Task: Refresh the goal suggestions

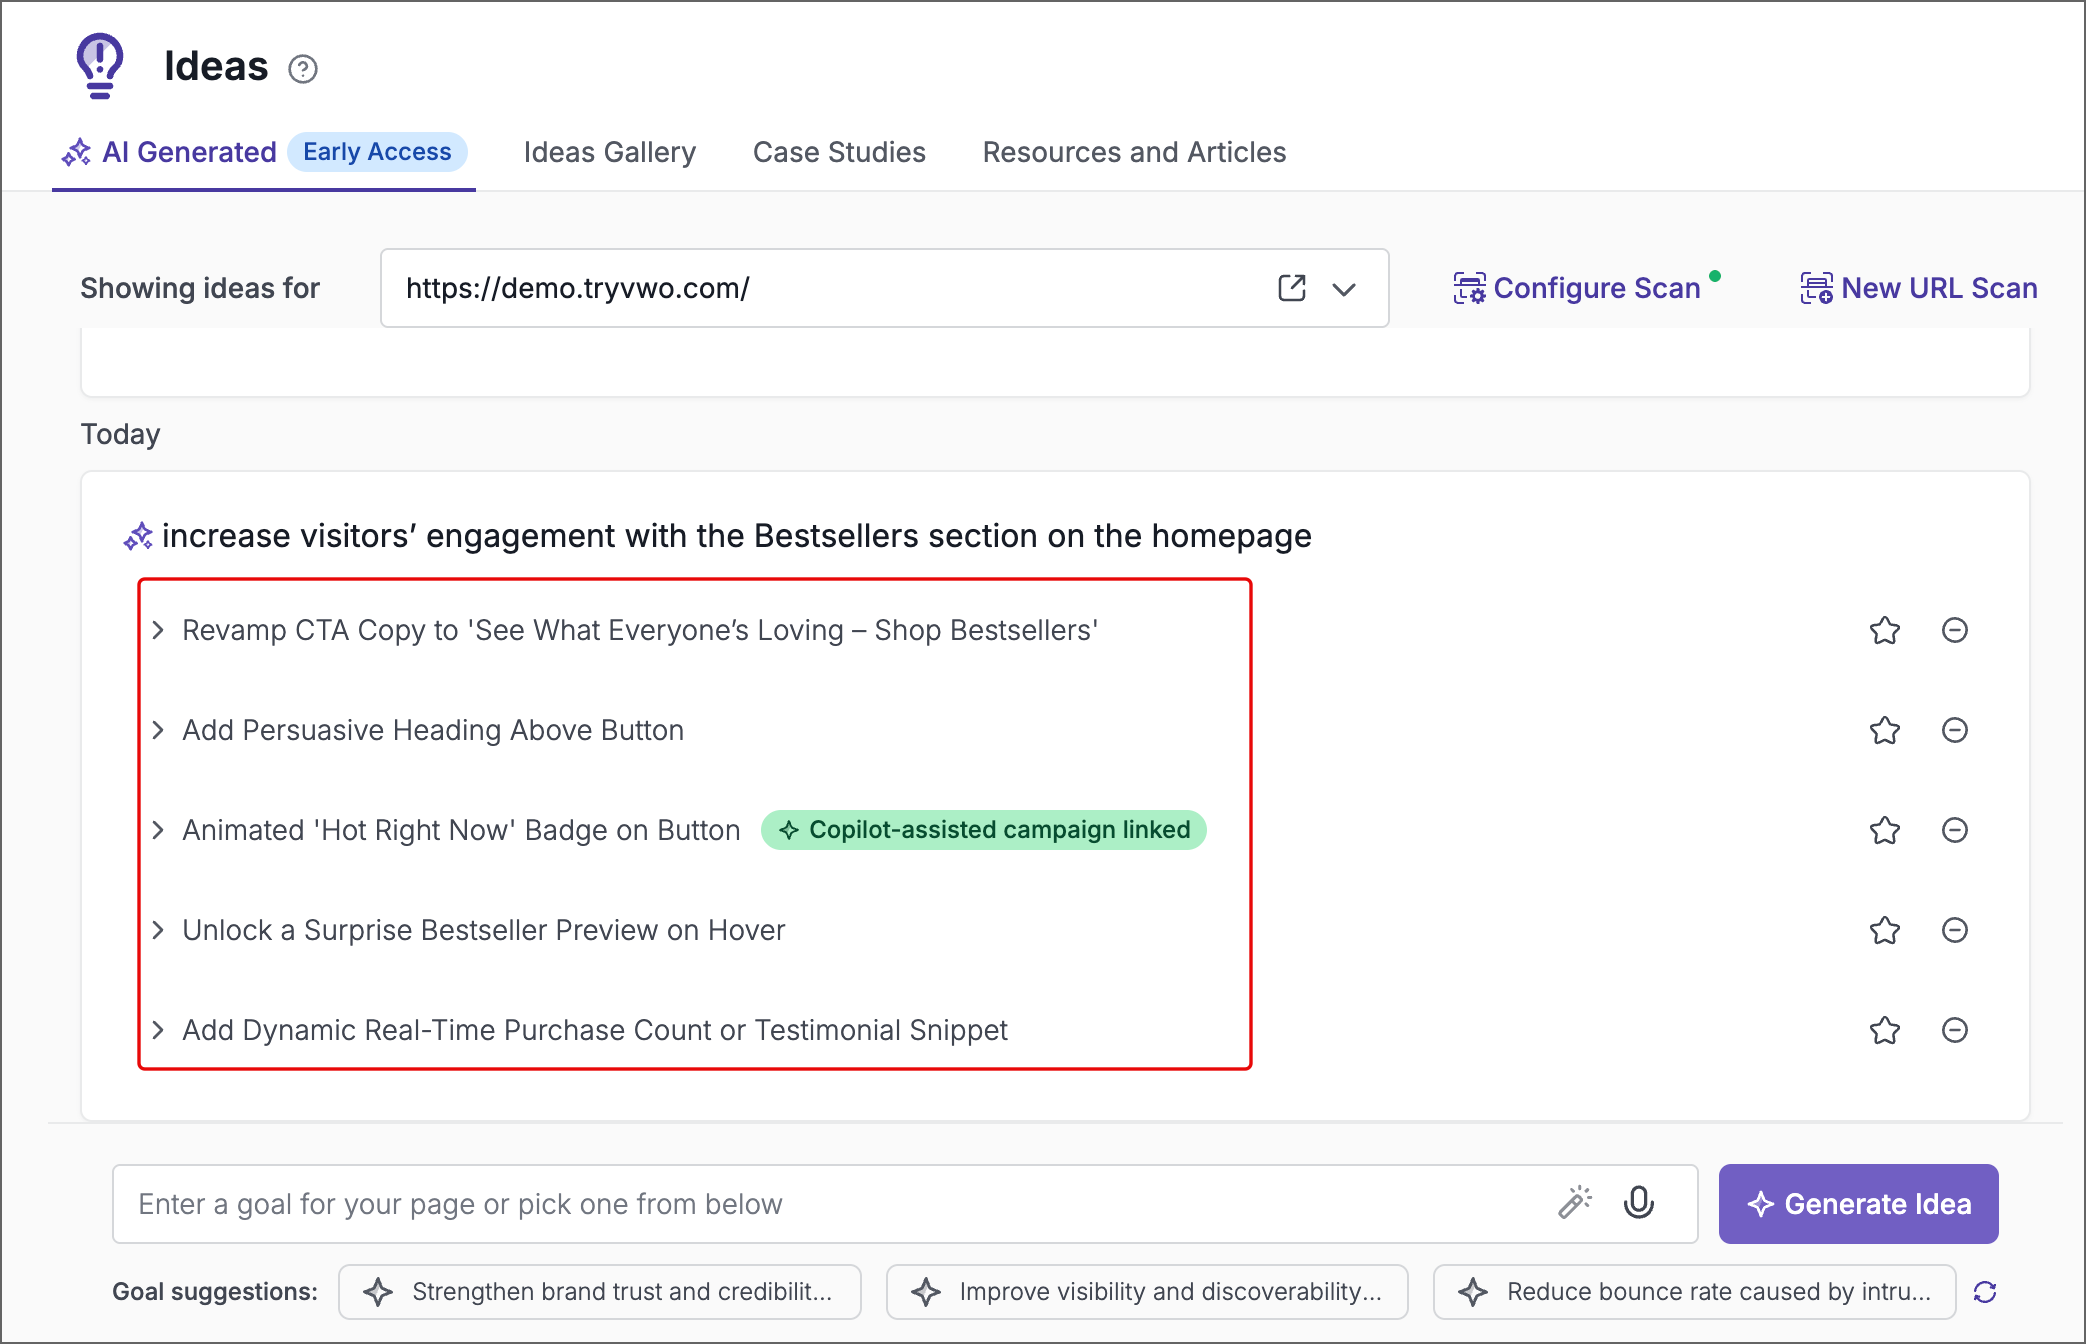Action: point(1985,1292)
